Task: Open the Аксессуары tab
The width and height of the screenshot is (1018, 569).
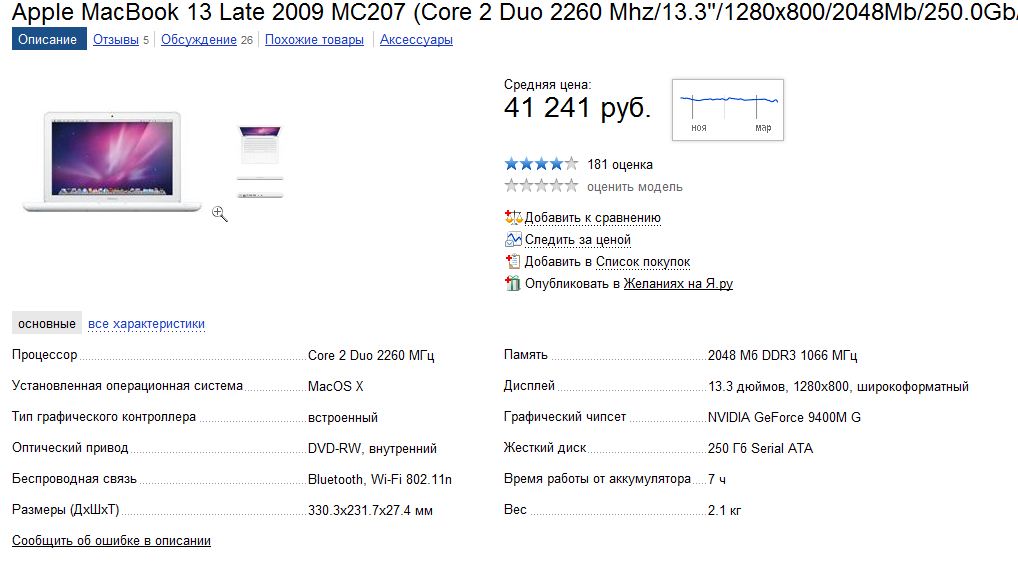Action: click(416, 40)
